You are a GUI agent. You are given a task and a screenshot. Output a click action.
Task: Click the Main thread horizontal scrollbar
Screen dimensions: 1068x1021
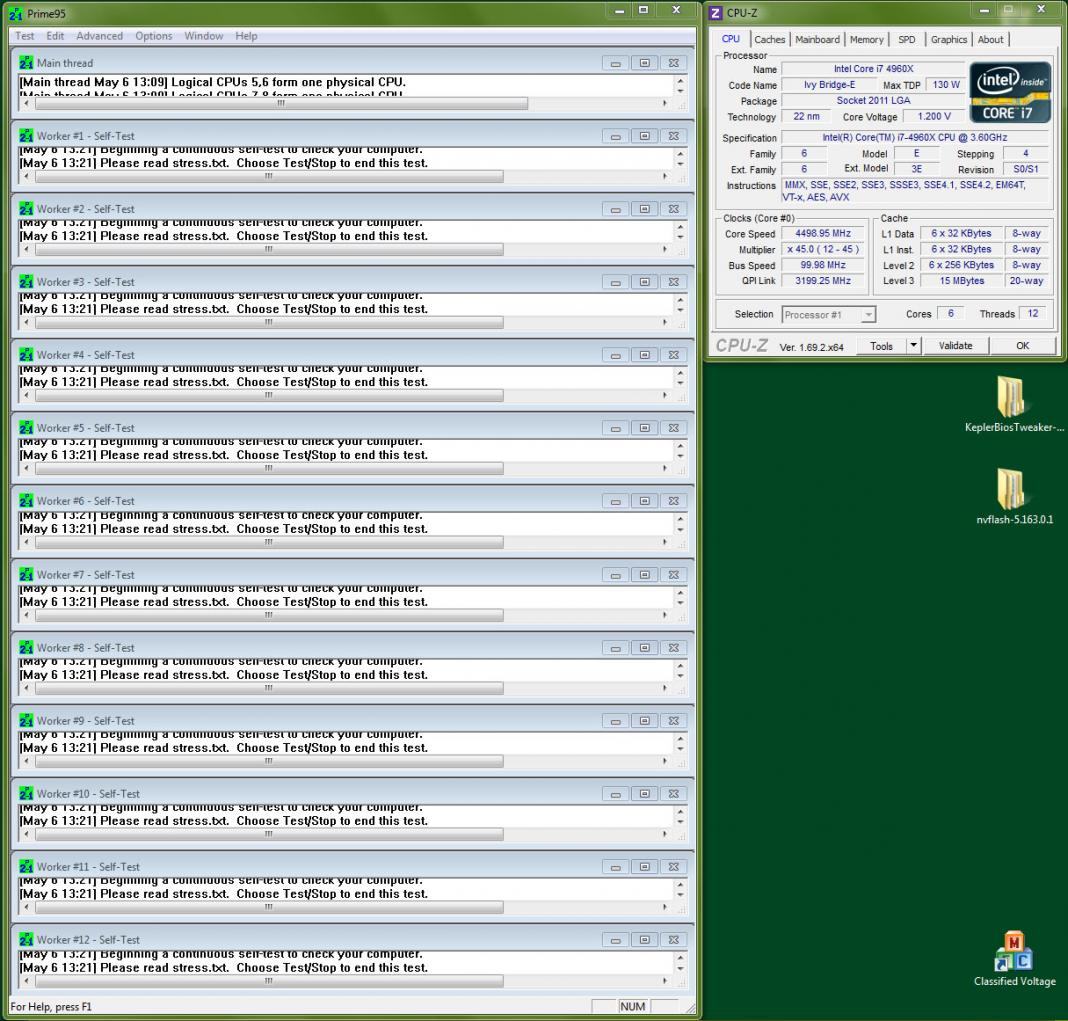click(x=346, y=104)
